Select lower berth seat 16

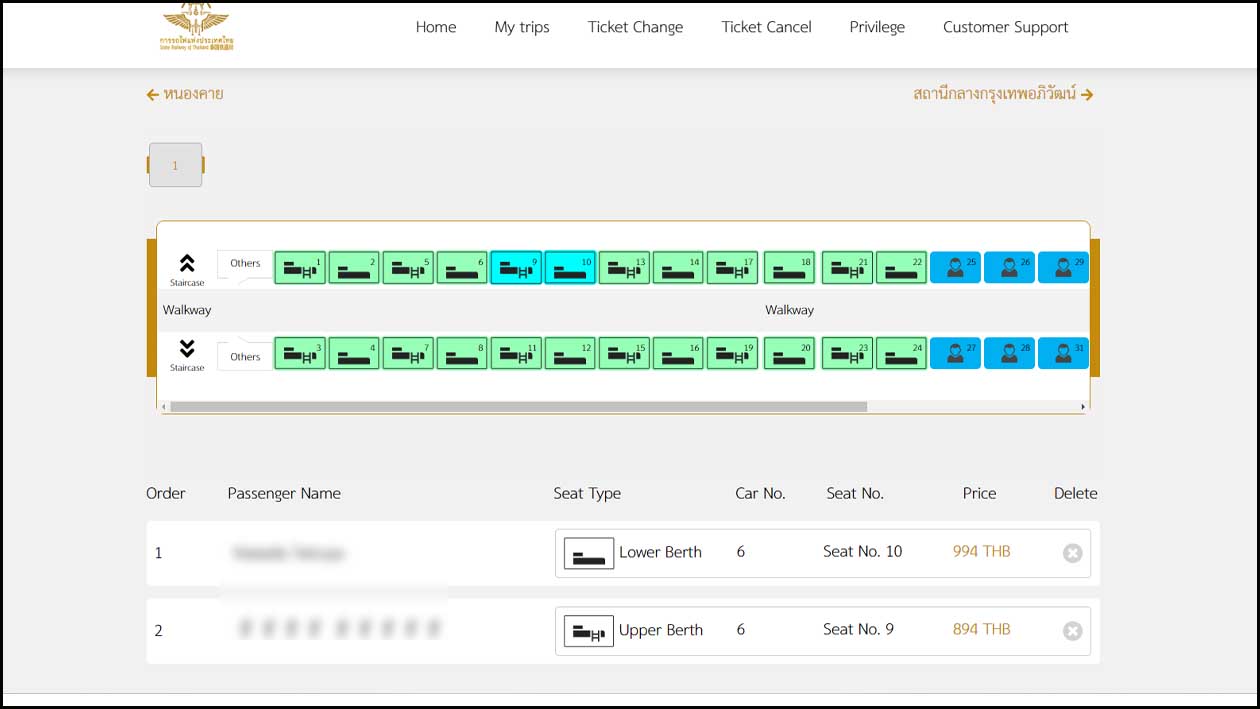(x=678, y=353)
